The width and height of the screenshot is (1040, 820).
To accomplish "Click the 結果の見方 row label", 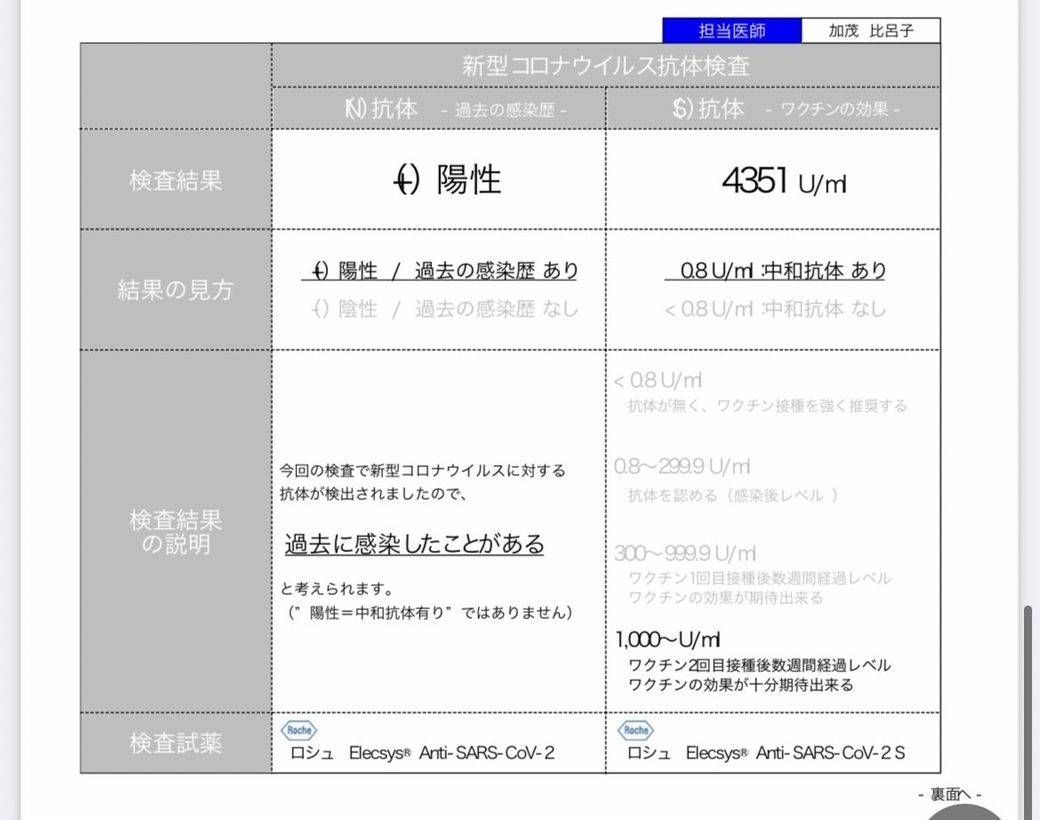I will (176, 290).
